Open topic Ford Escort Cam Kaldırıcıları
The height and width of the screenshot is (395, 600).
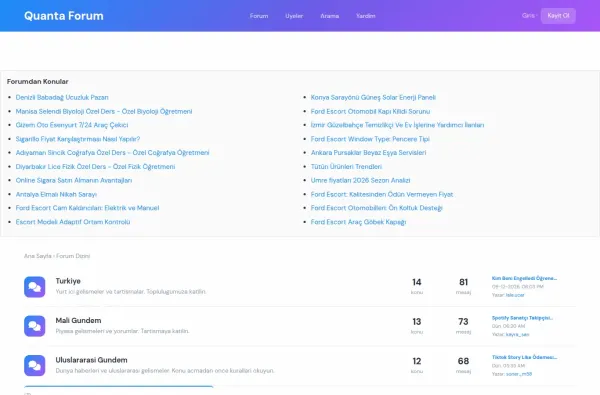pos(87,208)
